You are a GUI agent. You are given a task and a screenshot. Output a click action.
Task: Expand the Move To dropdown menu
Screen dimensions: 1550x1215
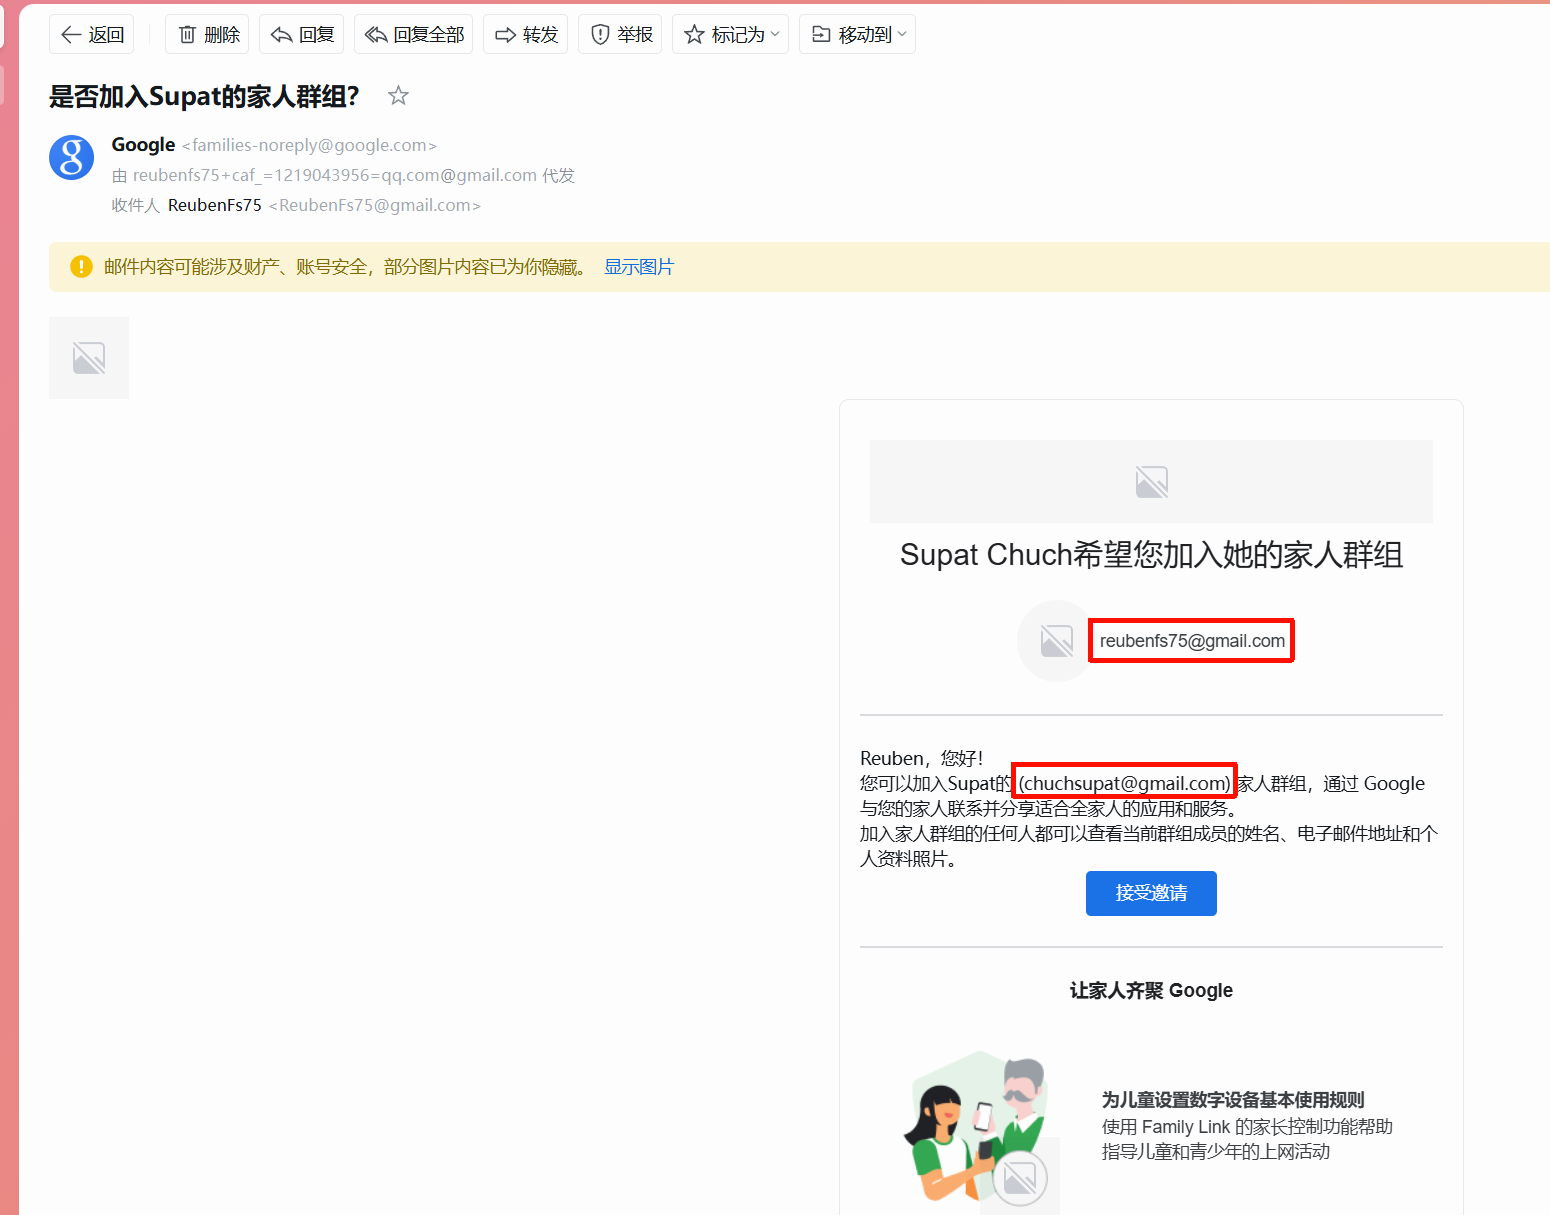(x=857, y=35)
